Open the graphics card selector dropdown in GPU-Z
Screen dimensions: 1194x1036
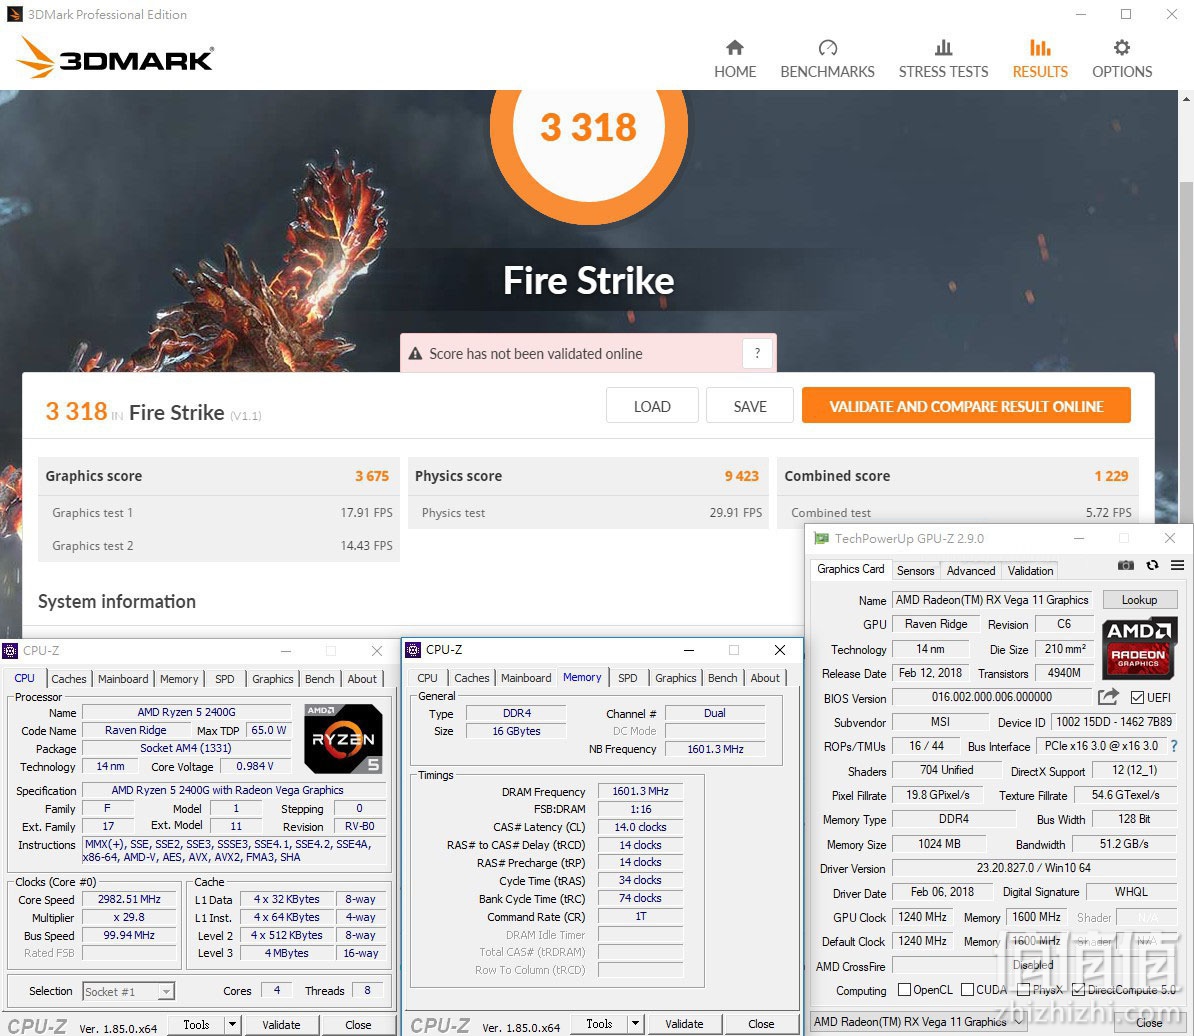[x=918, y=1022]
